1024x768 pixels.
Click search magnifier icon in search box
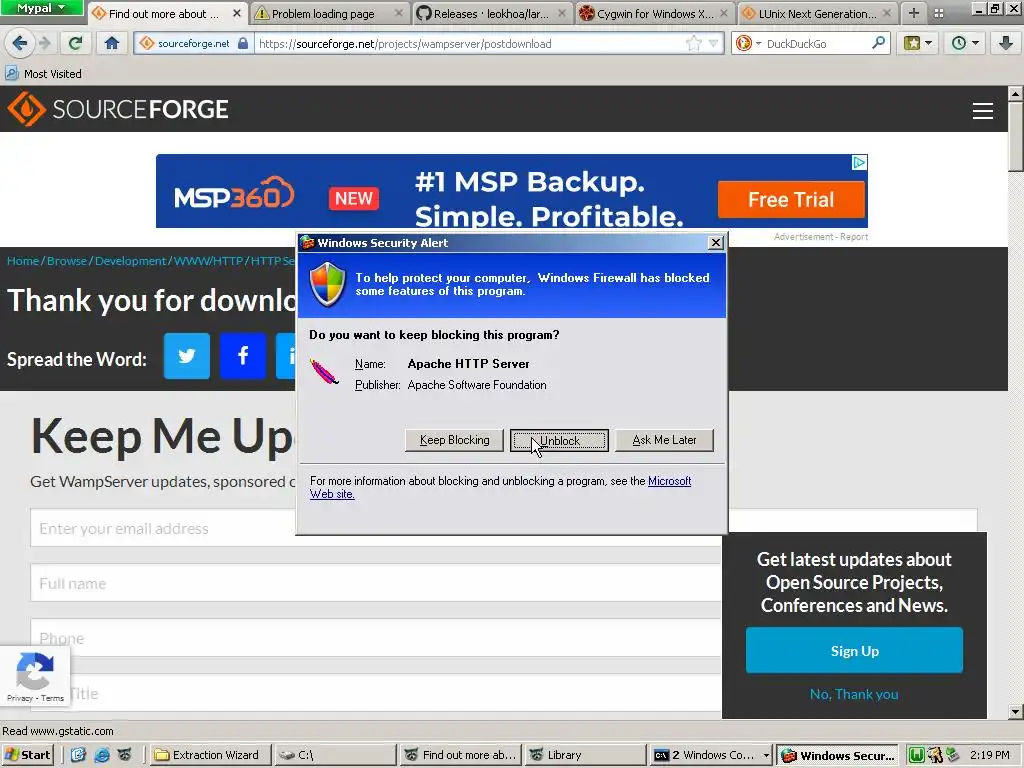tap(878, 43)
